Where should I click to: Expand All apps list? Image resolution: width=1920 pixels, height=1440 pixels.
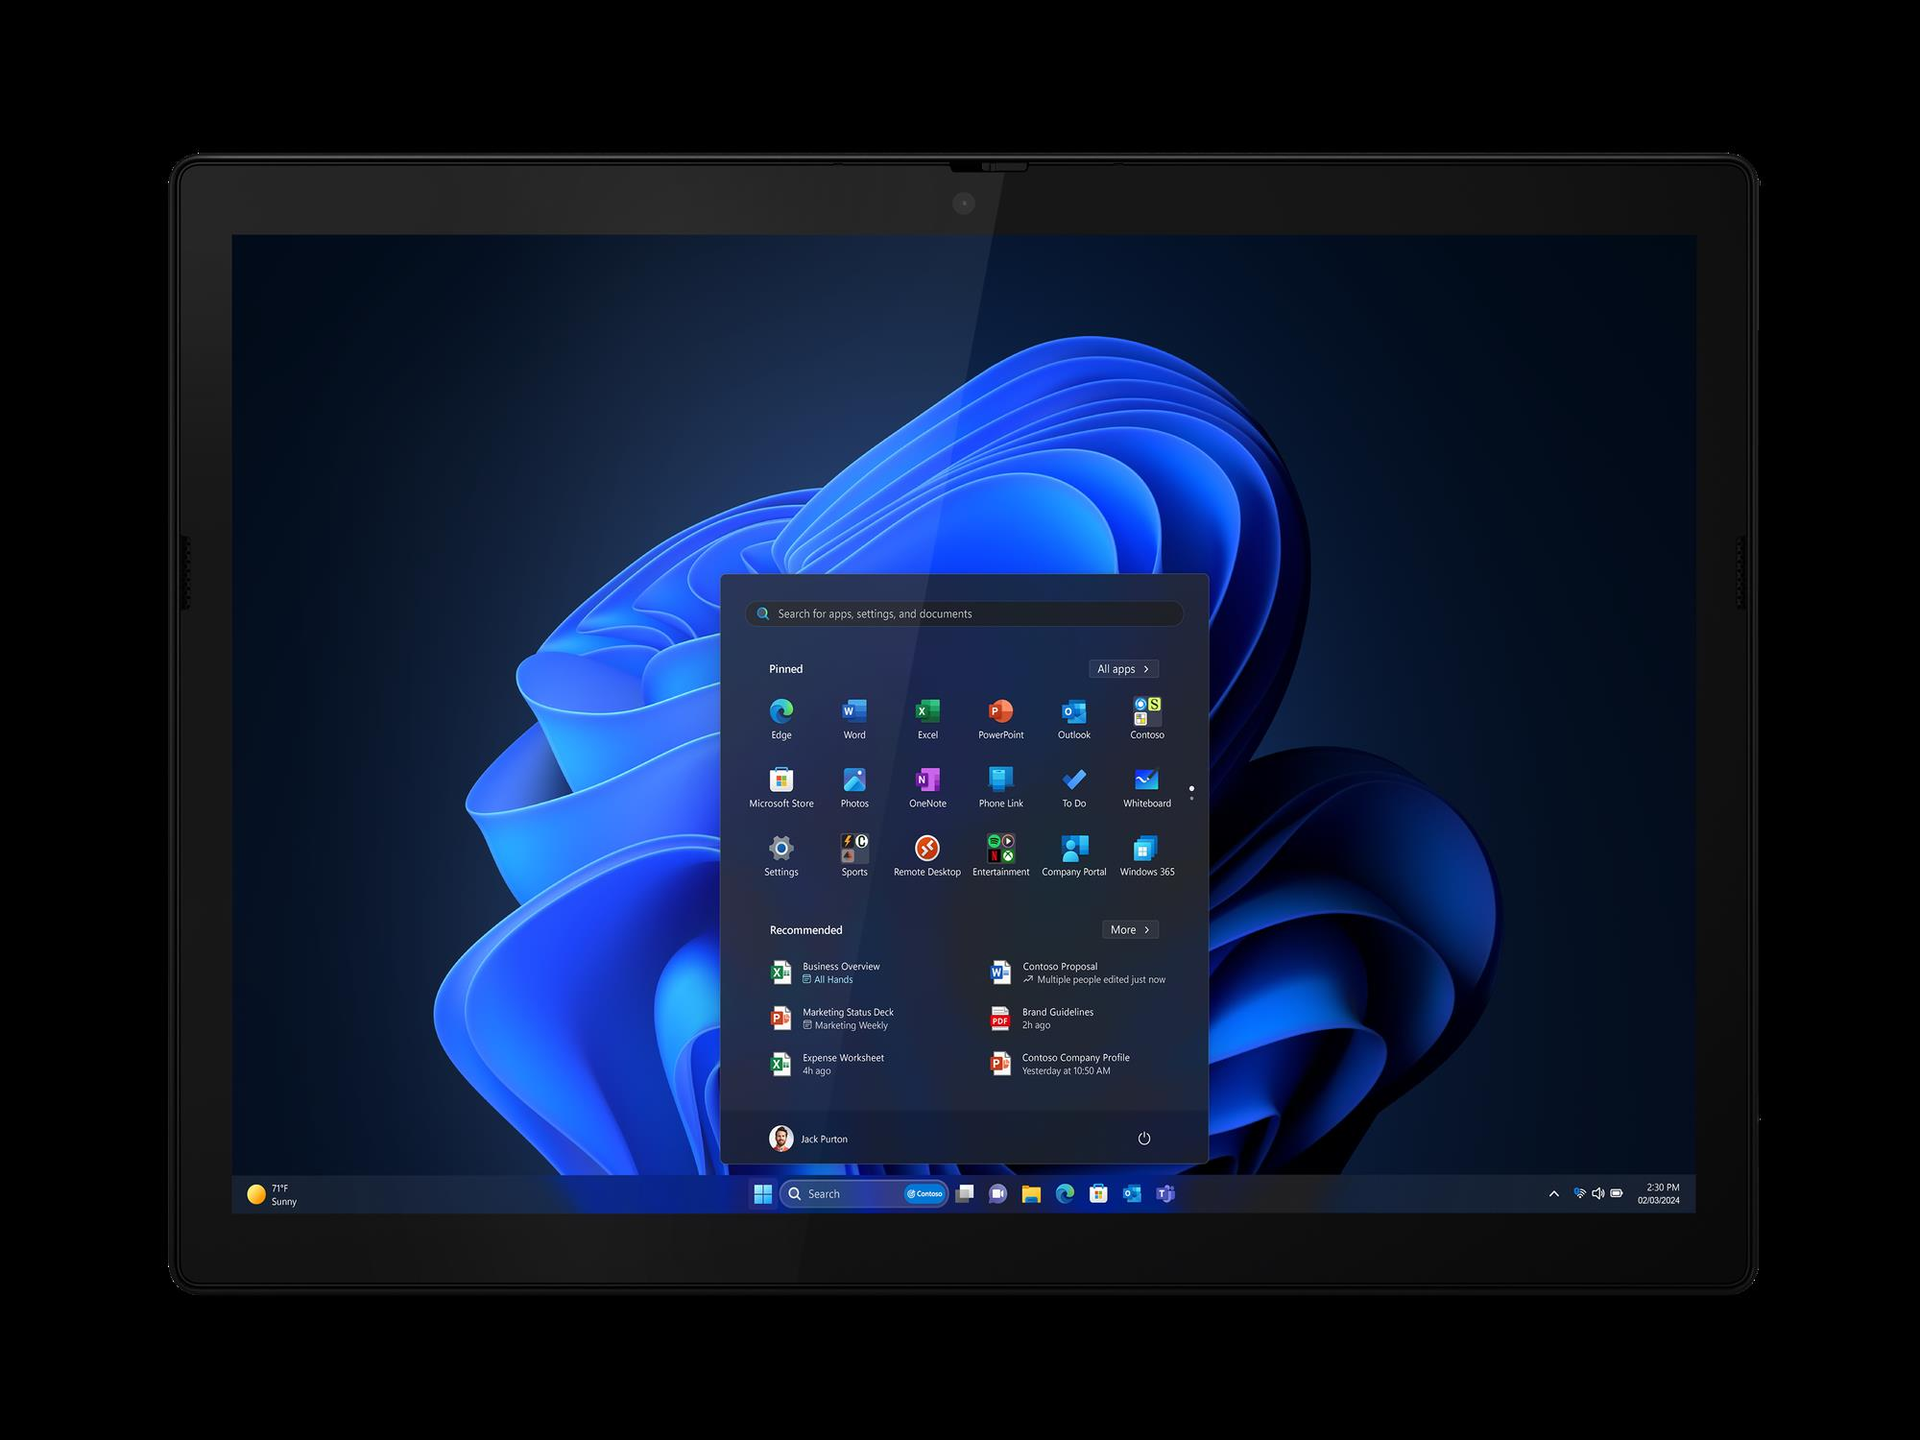[1123, 669]
